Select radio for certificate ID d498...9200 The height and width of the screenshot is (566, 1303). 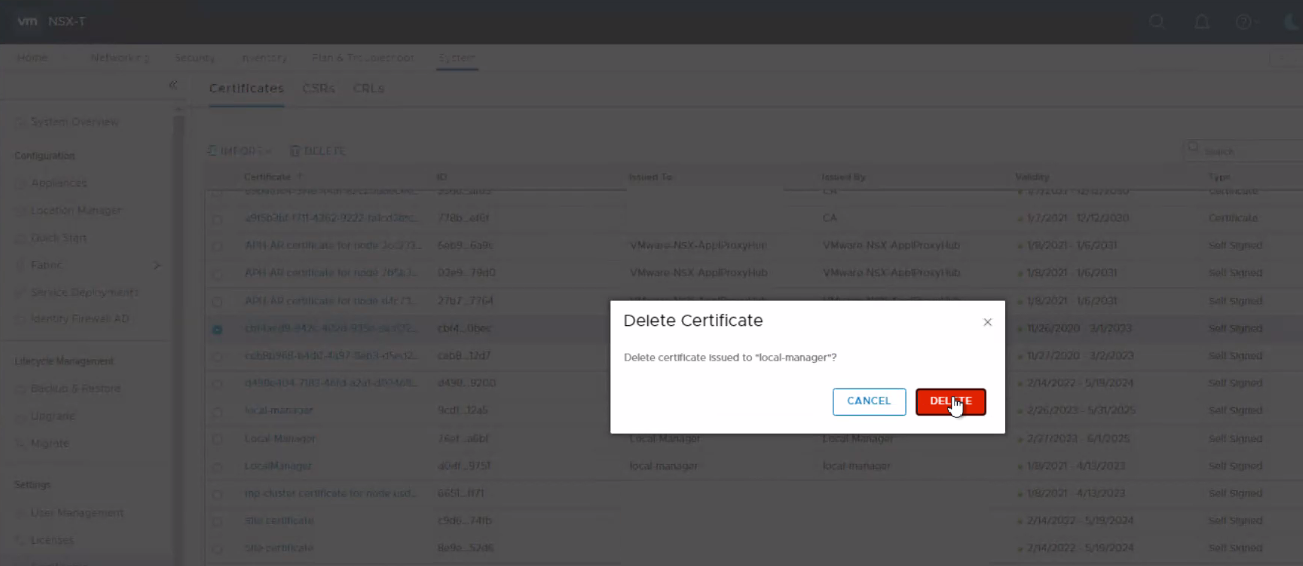217,383
